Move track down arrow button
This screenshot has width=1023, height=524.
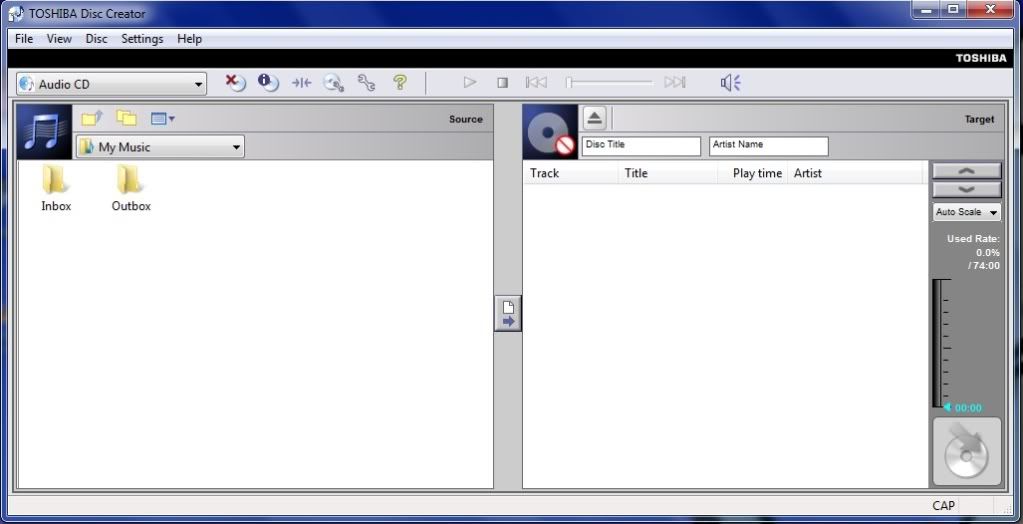tap(966, 189)
